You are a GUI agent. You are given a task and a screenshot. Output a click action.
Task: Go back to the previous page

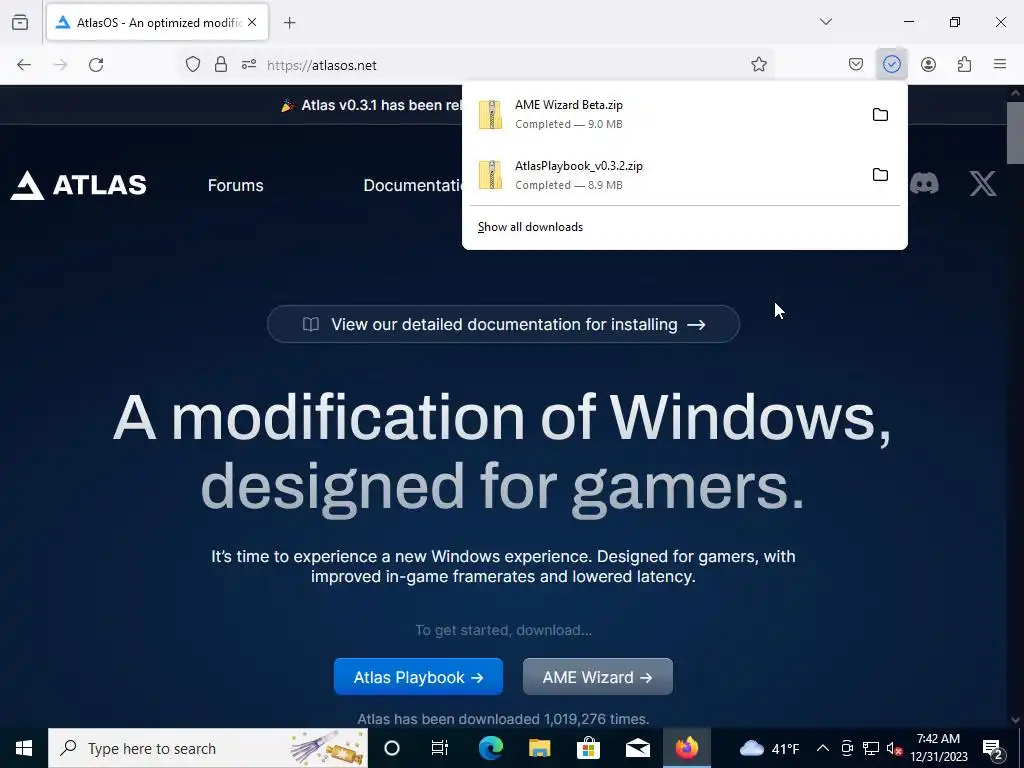click(x=24, y=65)
